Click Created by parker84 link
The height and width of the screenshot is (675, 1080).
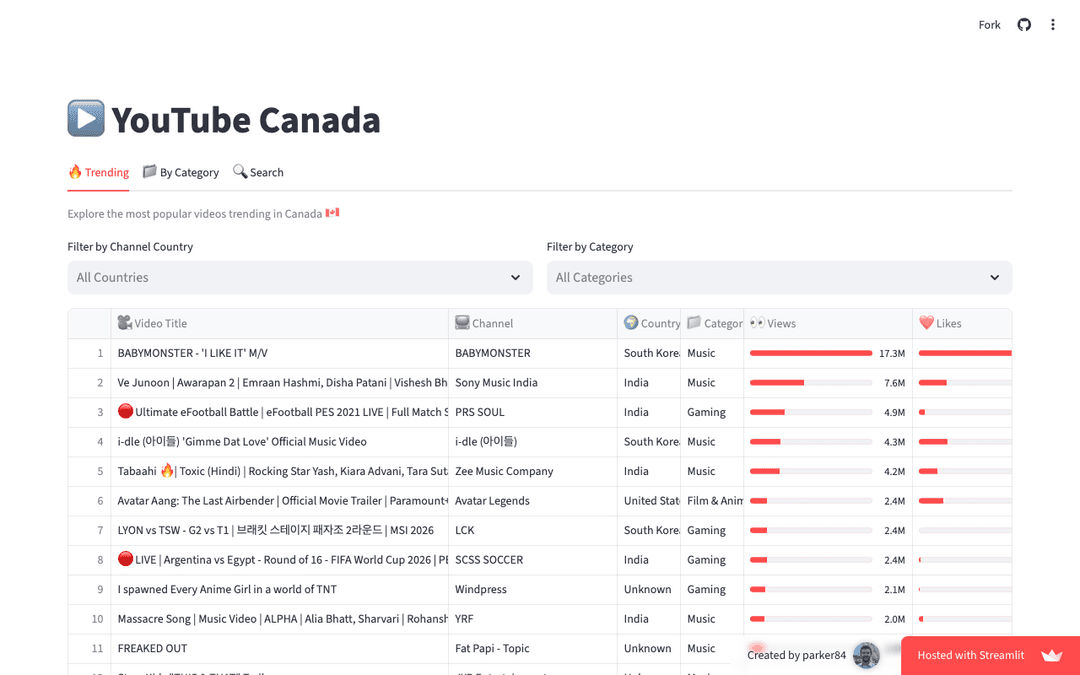(x=796, y=655)
